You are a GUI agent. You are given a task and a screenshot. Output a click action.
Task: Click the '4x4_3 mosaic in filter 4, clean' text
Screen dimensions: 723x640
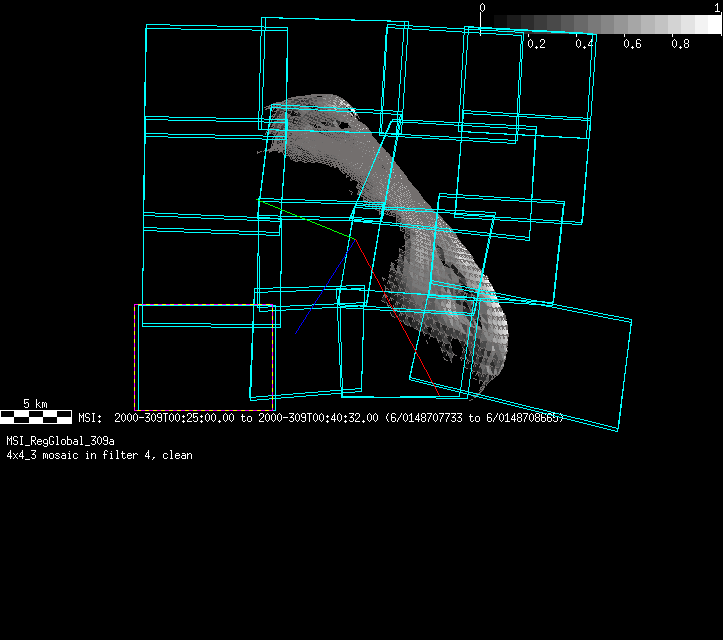[x=99, y=455]
